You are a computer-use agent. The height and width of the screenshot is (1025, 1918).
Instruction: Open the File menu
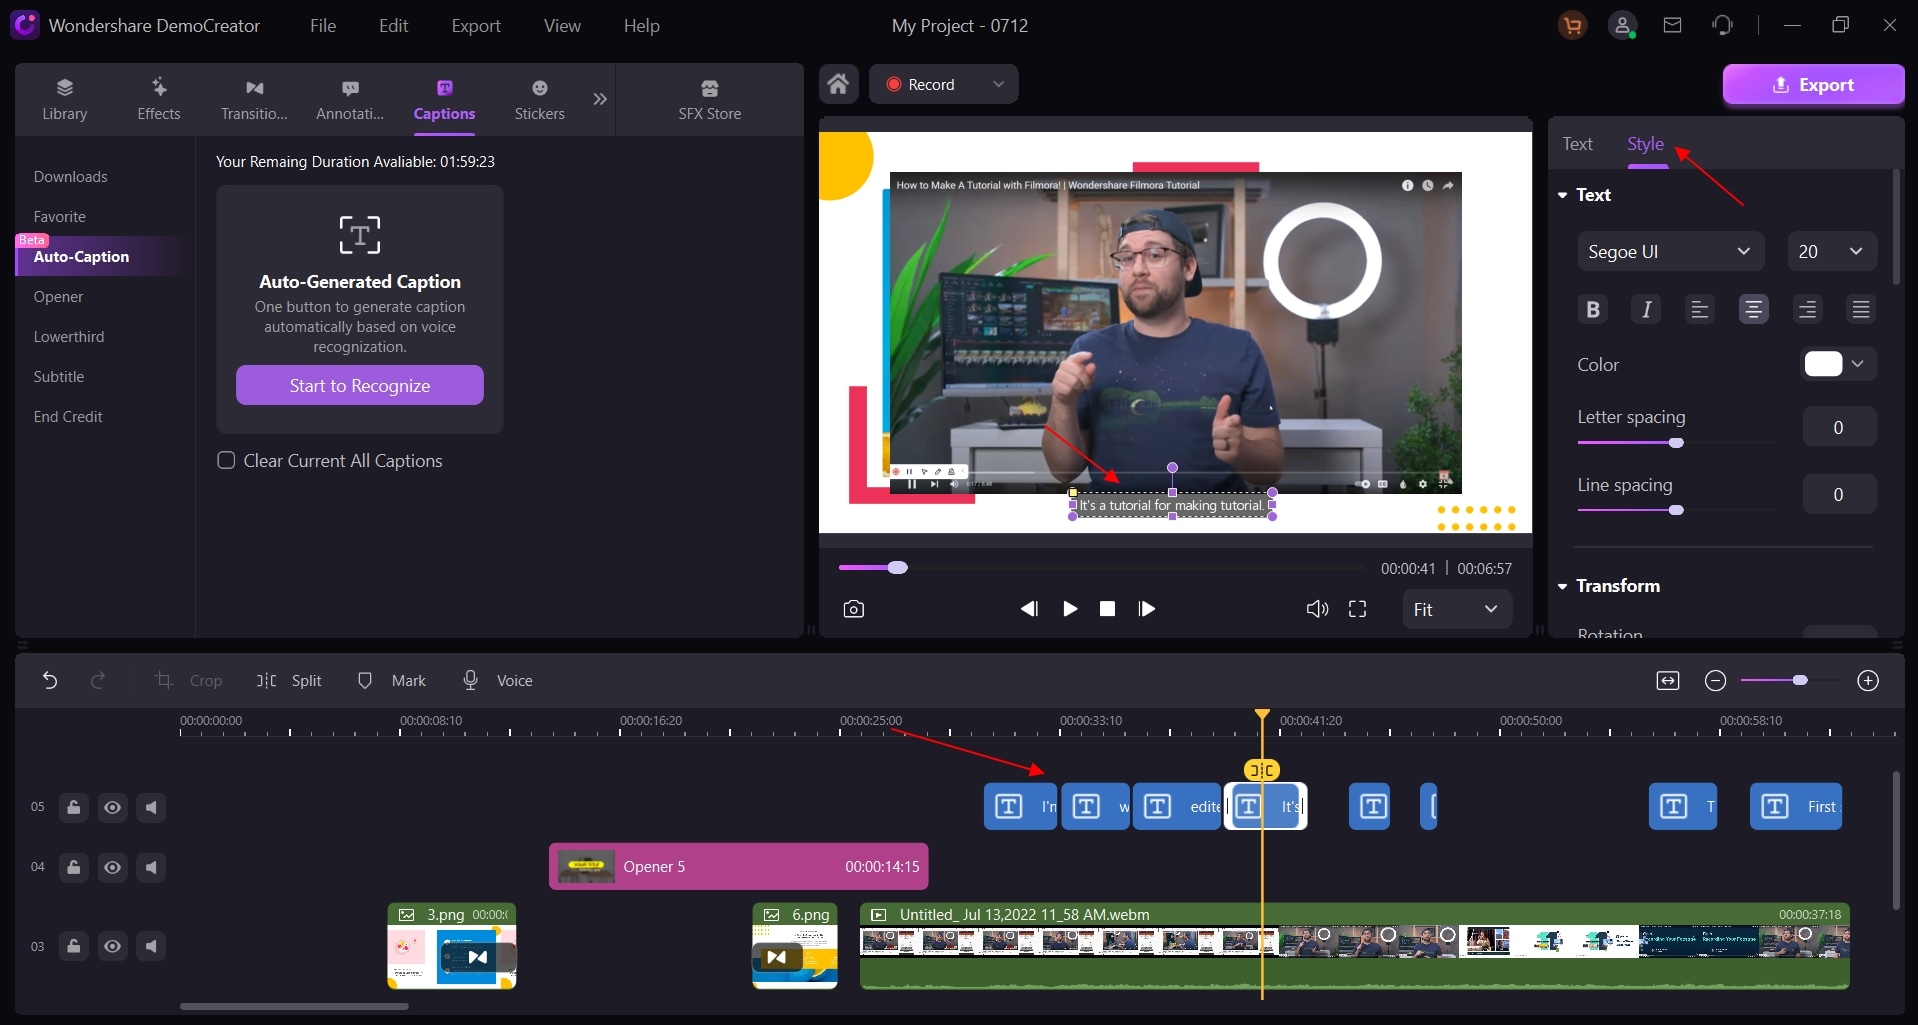(x=323, y=26)
